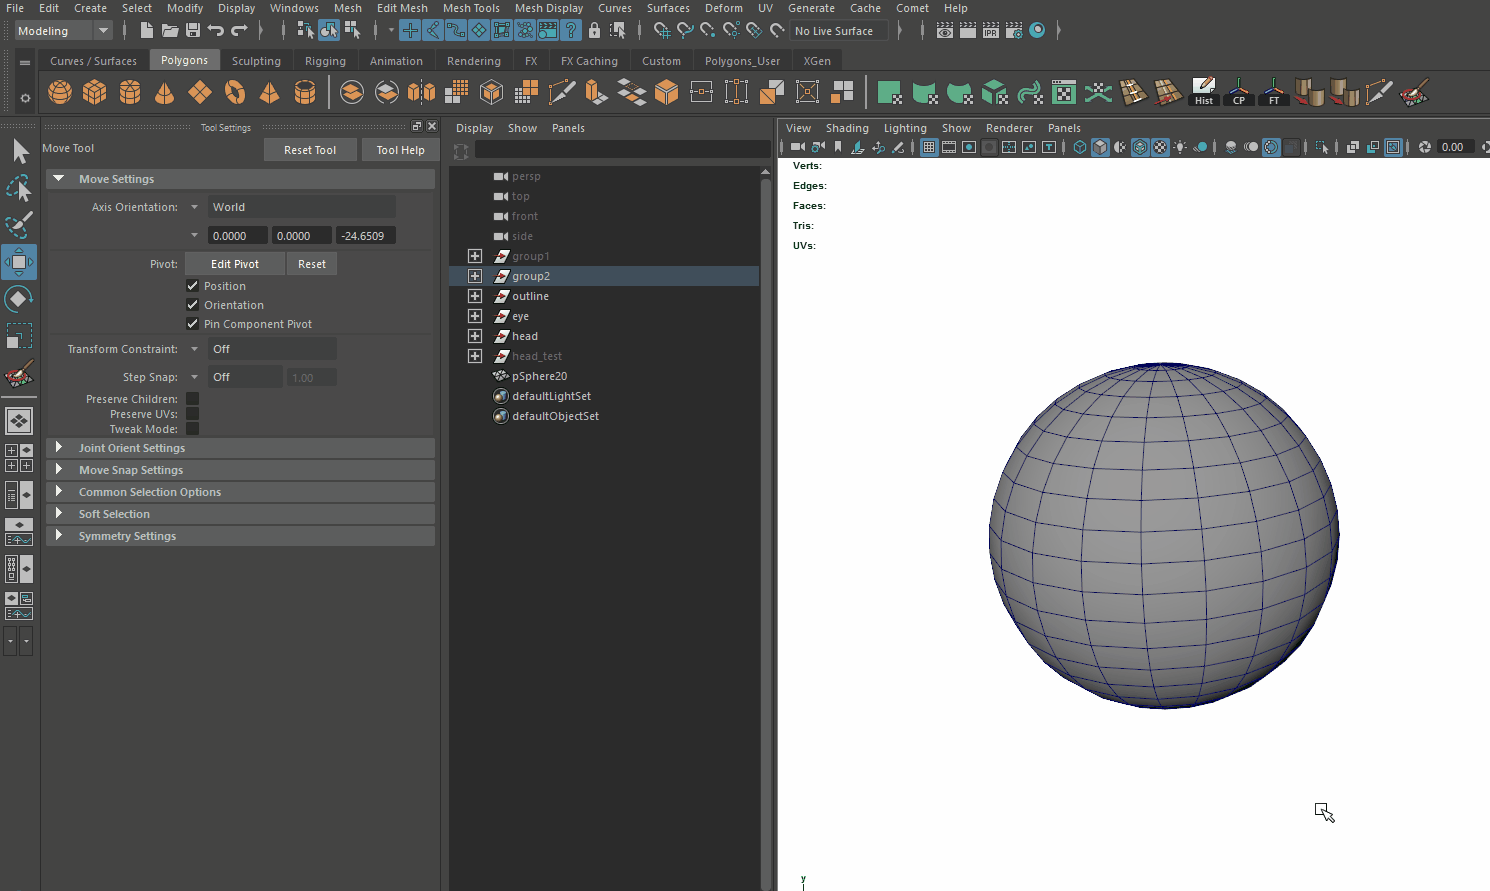Switch to the Sculpting shelf tab
Viewport: 1490px width, 891px height.
256,61
